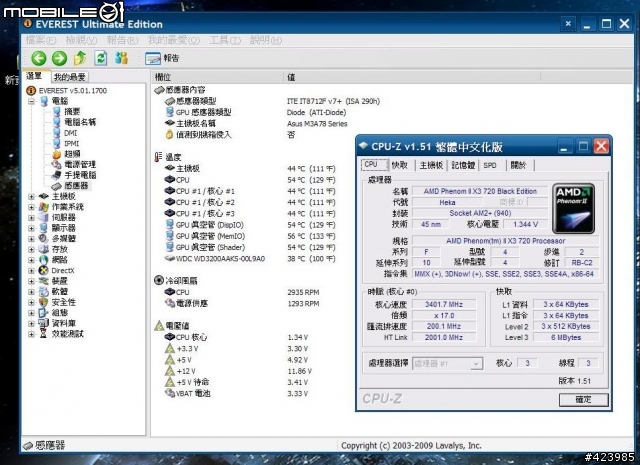Open the 檢視 menu
The image size is (640, 465).
81,40
